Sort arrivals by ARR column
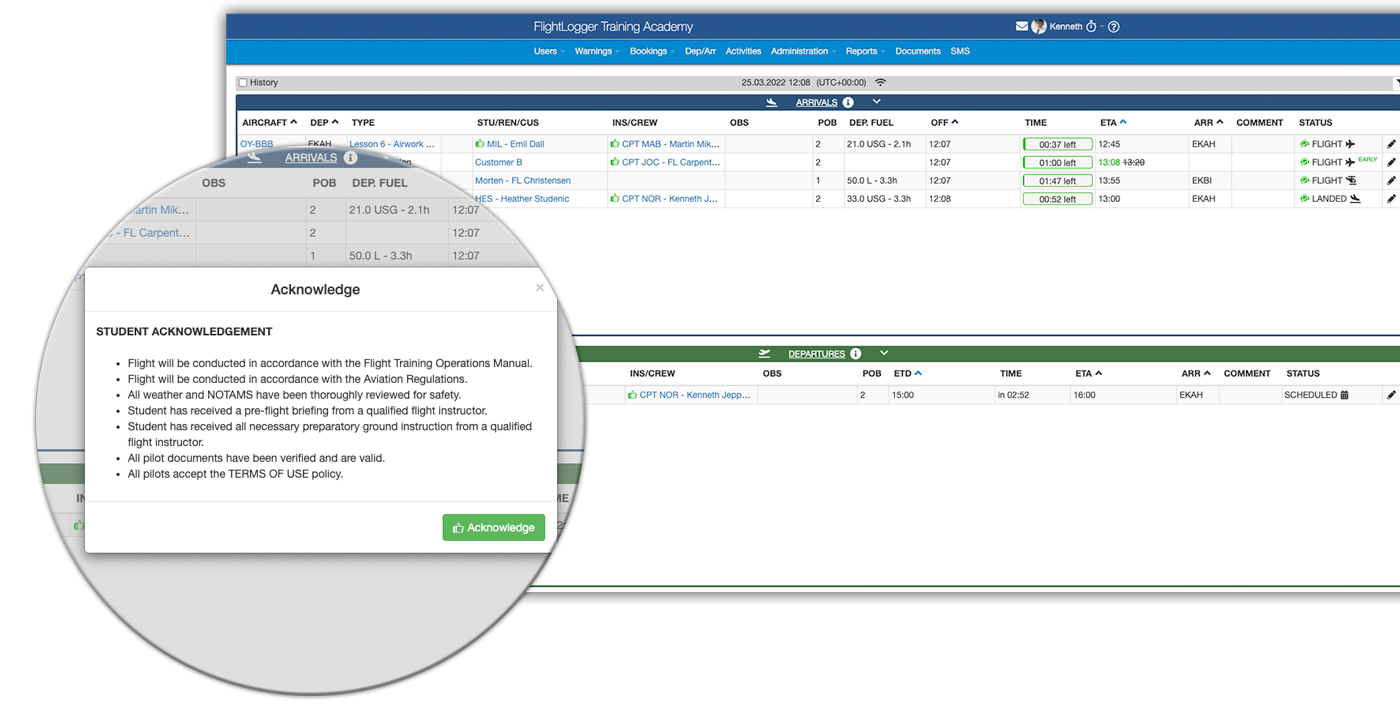This screenshot has height=723, width=1400. (1207, 122)
